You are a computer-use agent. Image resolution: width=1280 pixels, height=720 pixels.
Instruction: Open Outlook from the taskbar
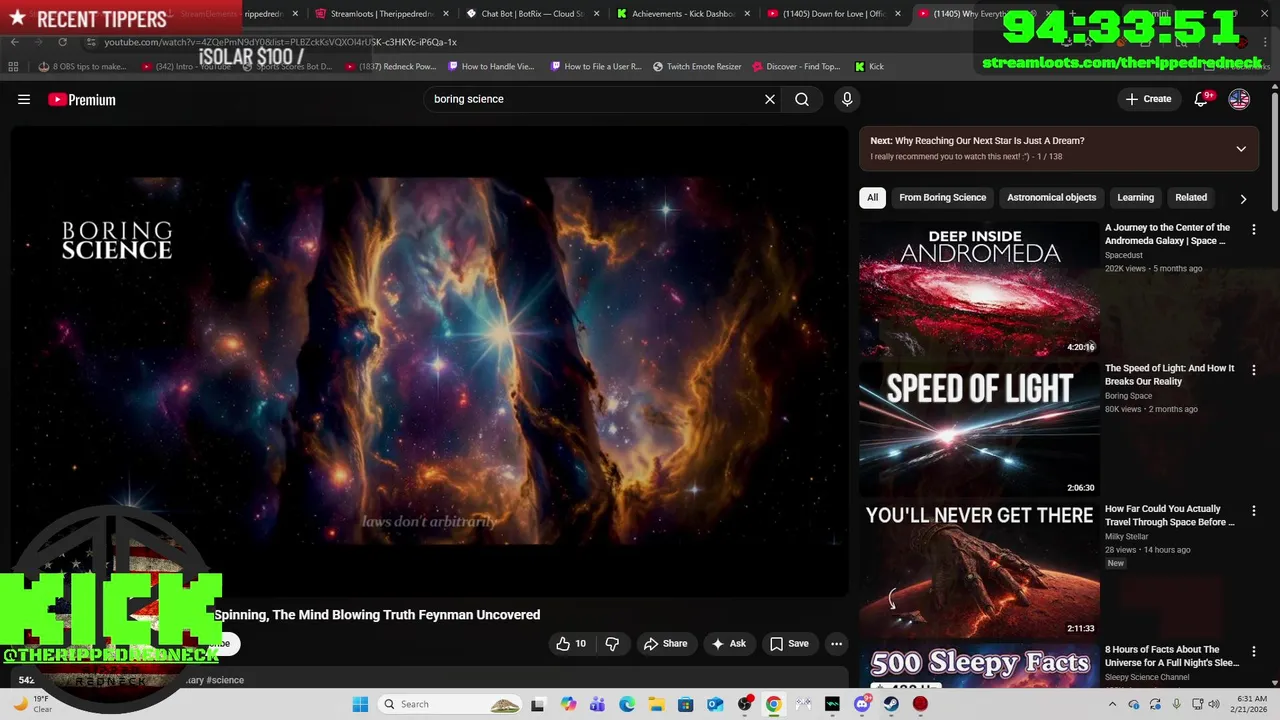pos(715,704)
